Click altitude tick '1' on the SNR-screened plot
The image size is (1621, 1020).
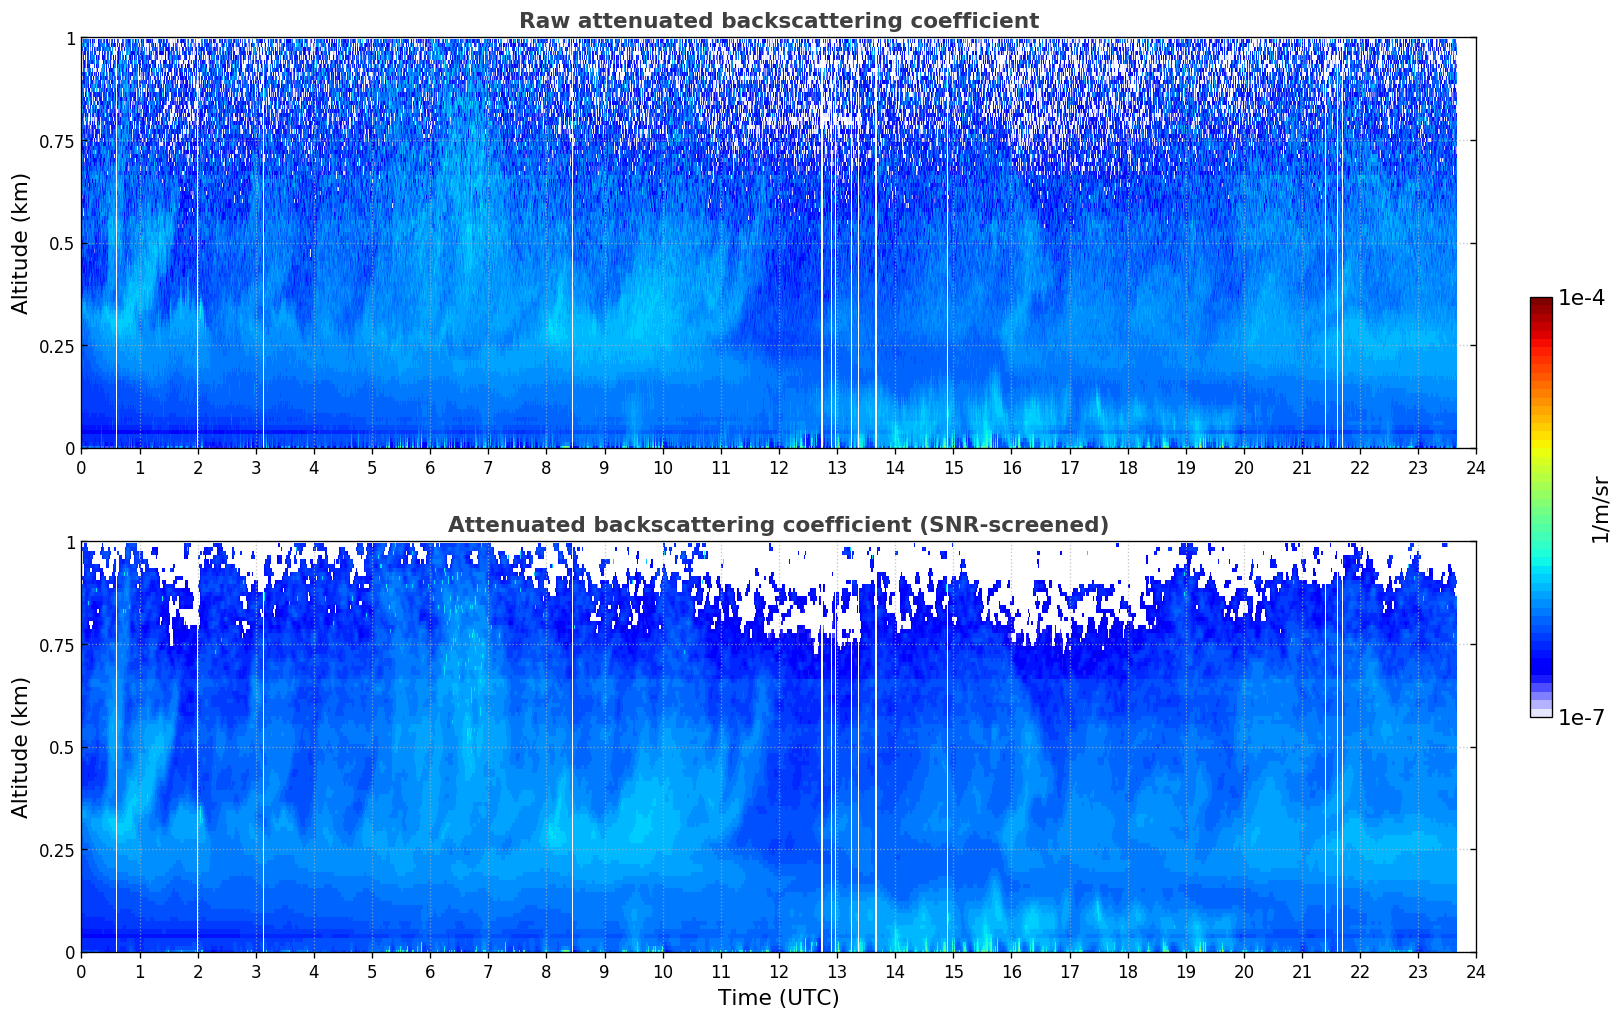70,543
